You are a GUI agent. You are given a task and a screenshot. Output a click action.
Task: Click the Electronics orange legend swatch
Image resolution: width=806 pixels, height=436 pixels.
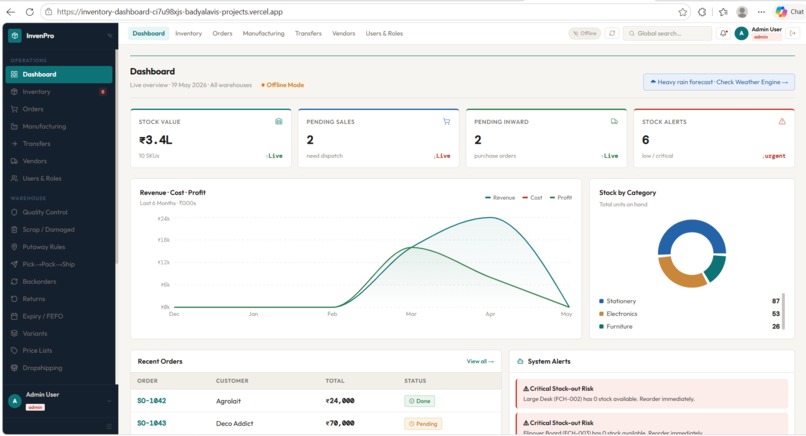[601, 314]
